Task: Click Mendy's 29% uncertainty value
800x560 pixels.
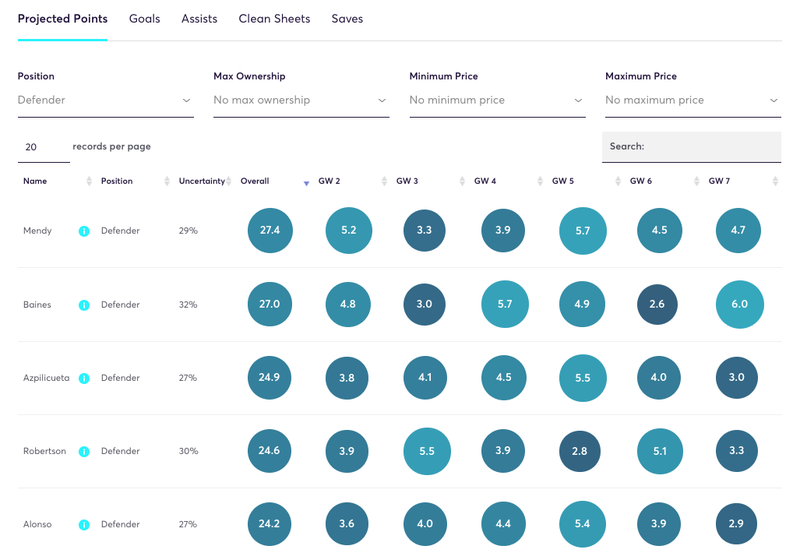Action: (188, 231)
